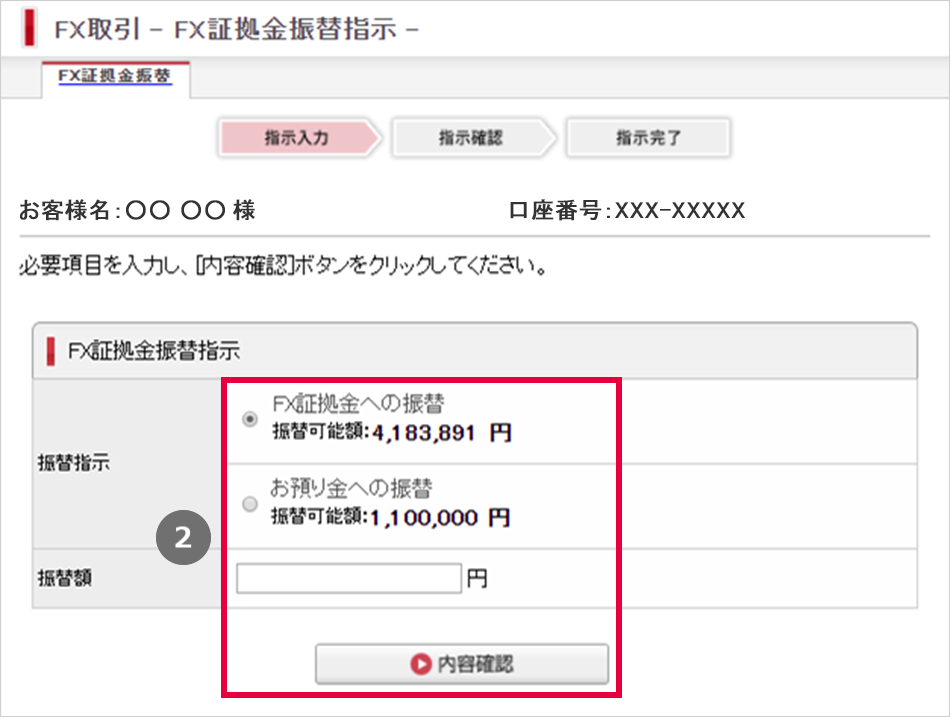Open the FX証拠金振替 tab

tap(115, 77)
